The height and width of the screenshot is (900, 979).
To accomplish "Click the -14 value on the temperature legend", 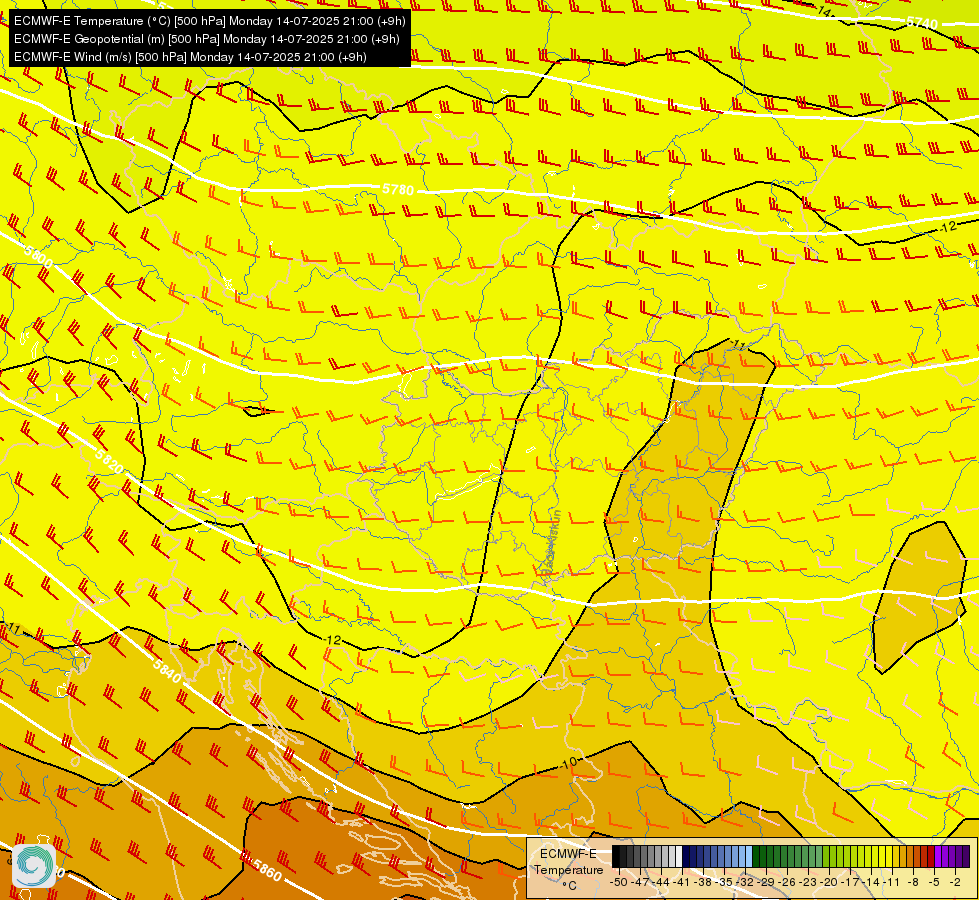I will pos(871,882).
